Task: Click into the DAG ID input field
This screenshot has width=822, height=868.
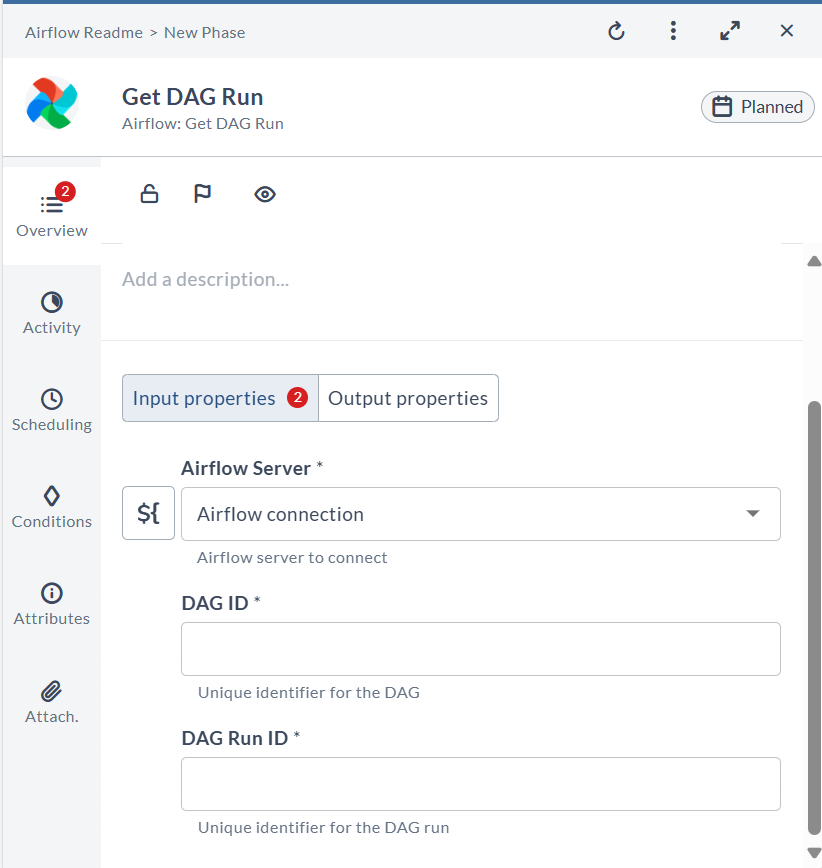Action: [x=480, y=649]
